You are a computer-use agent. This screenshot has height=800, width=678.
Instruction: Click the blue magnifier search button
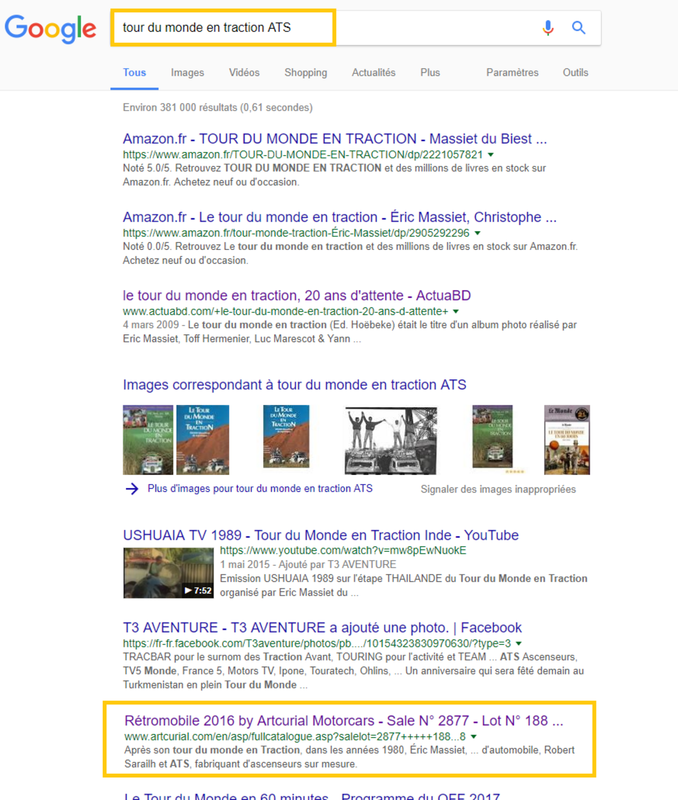(x=579, y=28)
